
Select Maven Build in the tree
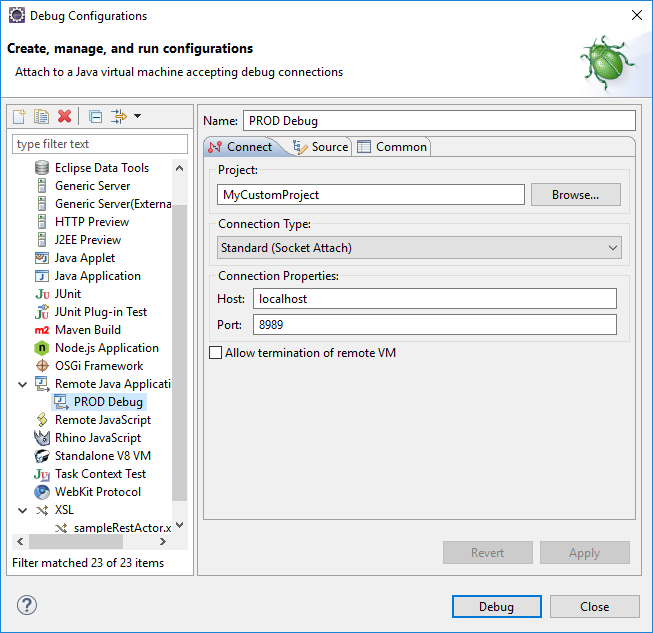tap(88, 330)
